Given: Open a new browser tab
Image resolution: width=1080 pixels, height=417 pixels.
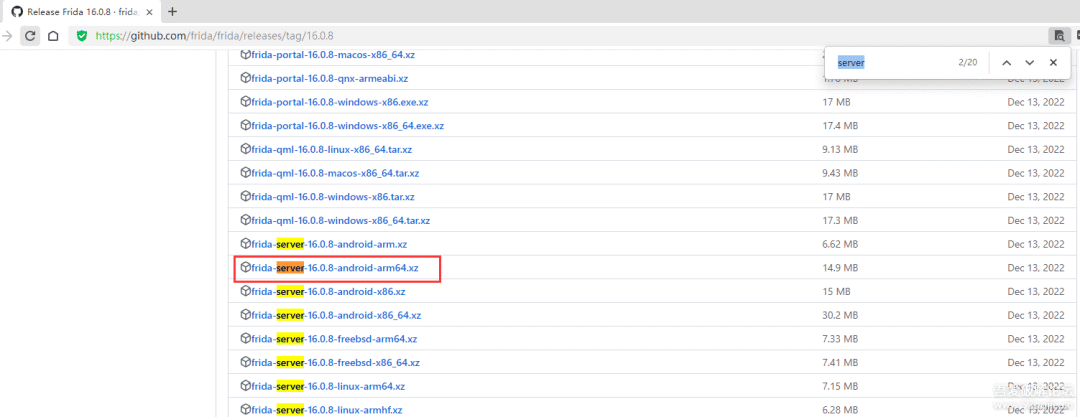Looking at the screenshot, I should [172, 12].
